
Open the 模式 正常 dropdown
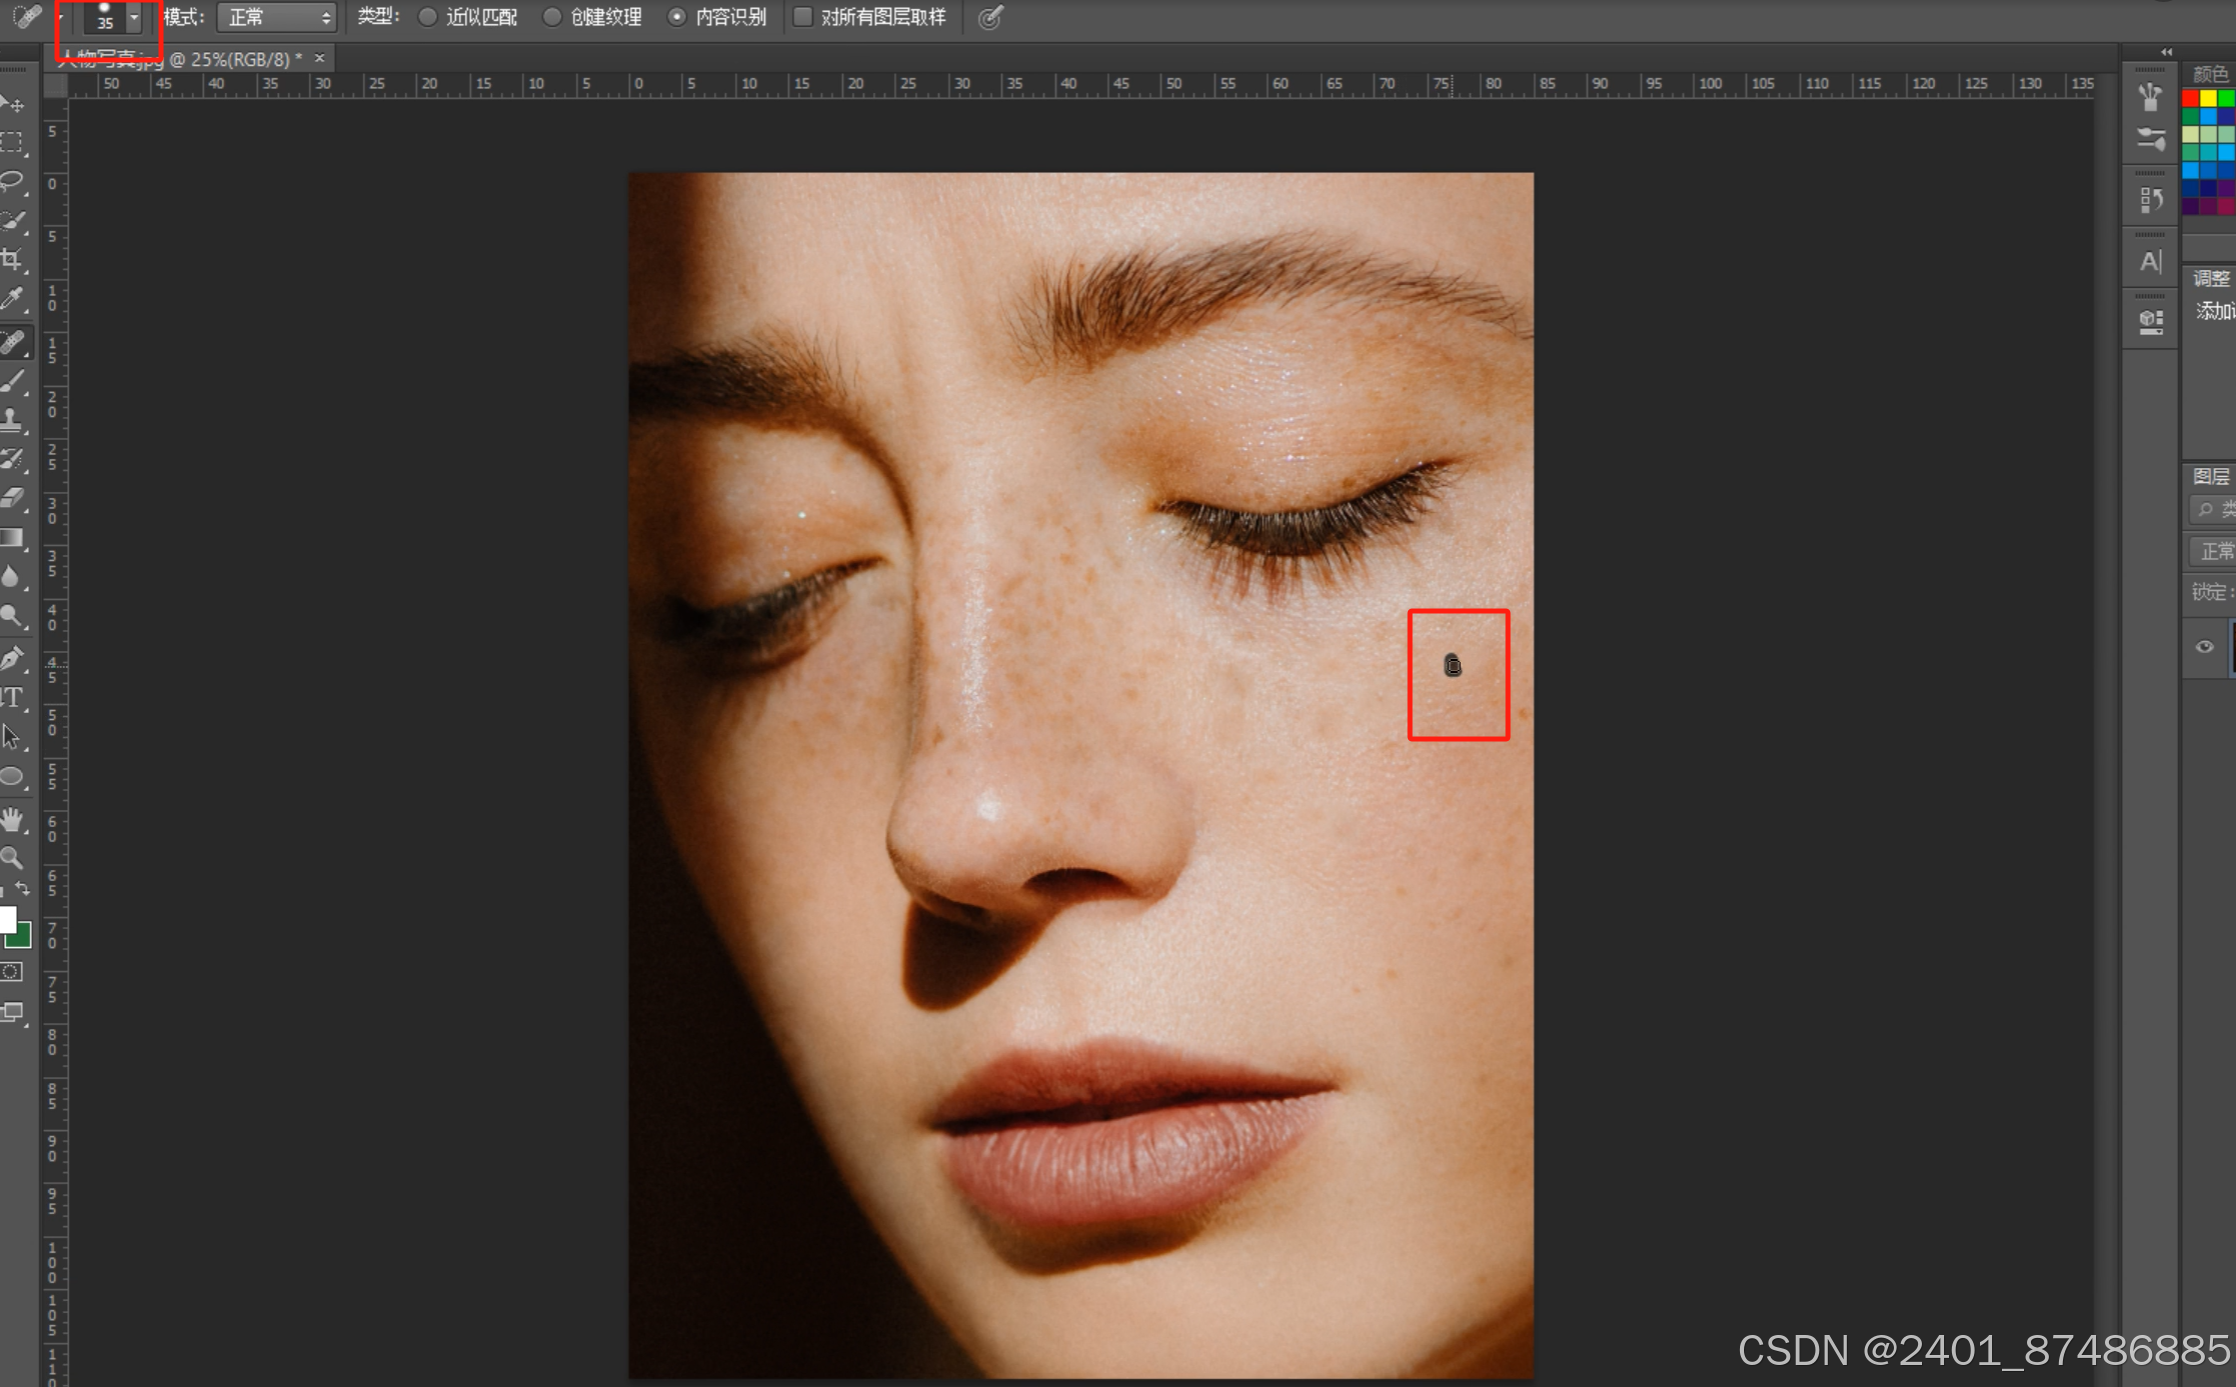[276, 17]
